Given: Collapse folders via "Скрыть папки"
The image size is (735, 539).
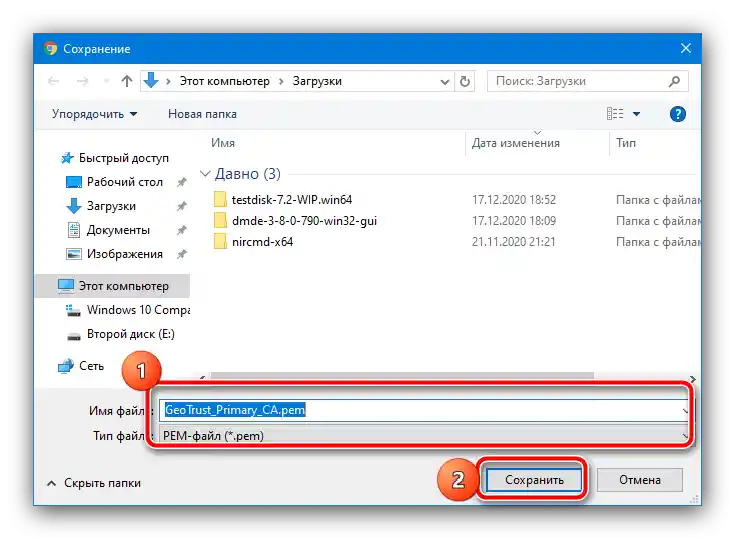Looking at the screenshot, I should coord(94,483).
